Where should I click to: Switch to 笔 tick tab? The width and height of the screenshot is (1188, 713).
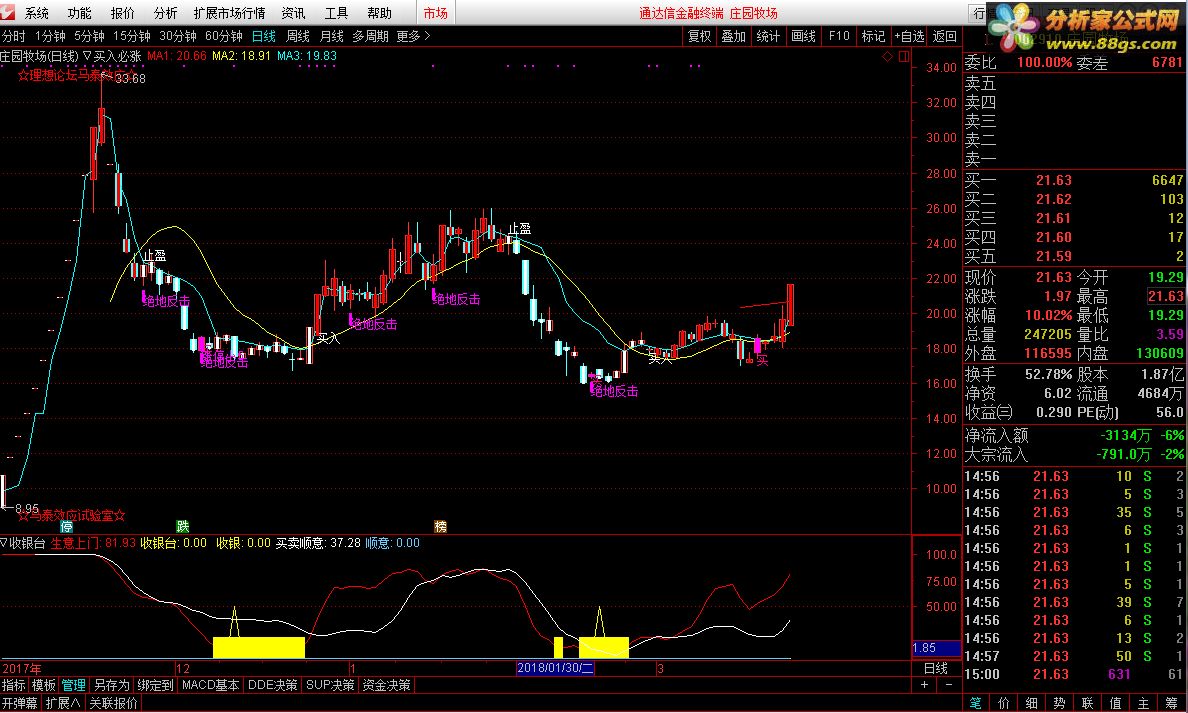click(x=976, y=703)
